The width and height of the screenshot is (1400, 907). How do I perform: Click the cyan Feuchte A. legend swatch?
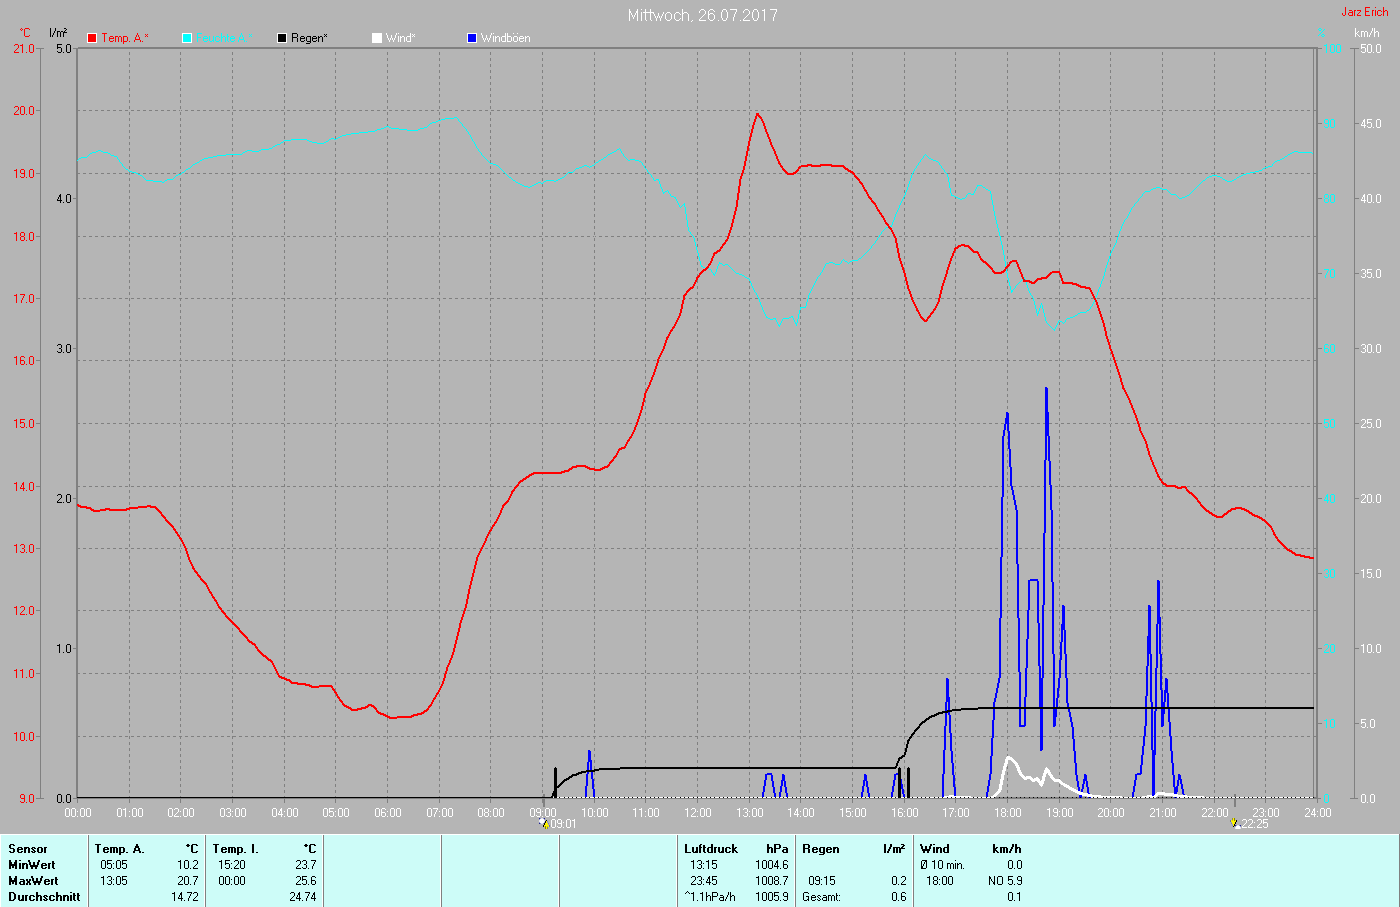187,38
